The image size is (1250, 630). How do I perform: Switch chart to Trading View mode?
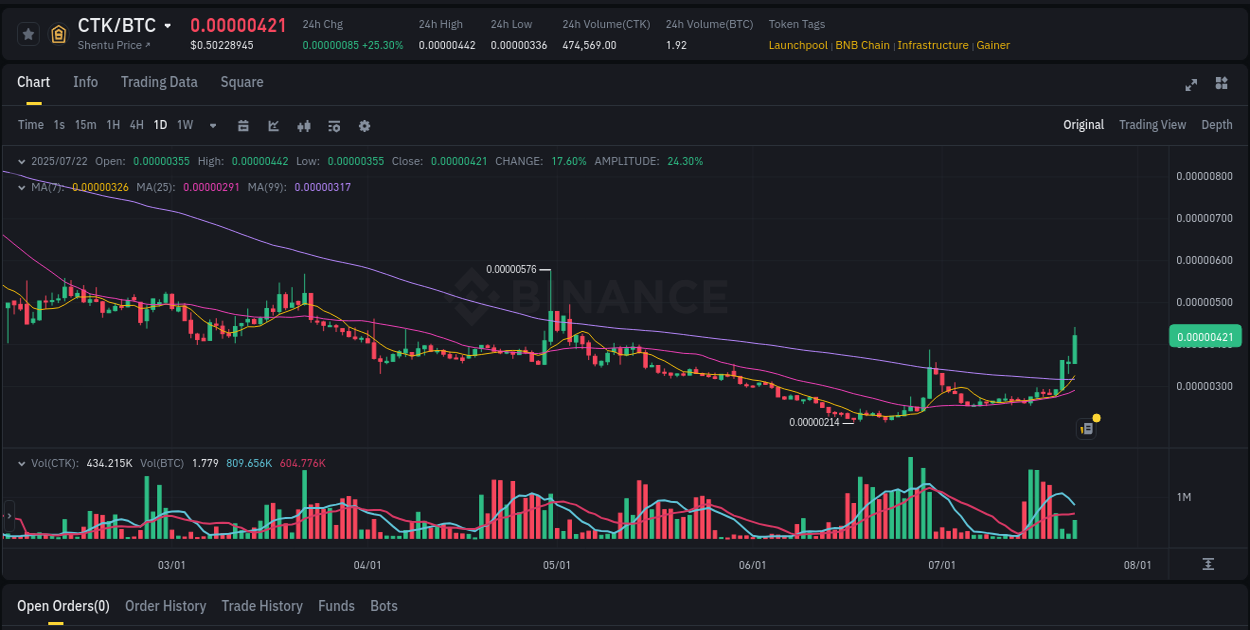coord(1152,125)
